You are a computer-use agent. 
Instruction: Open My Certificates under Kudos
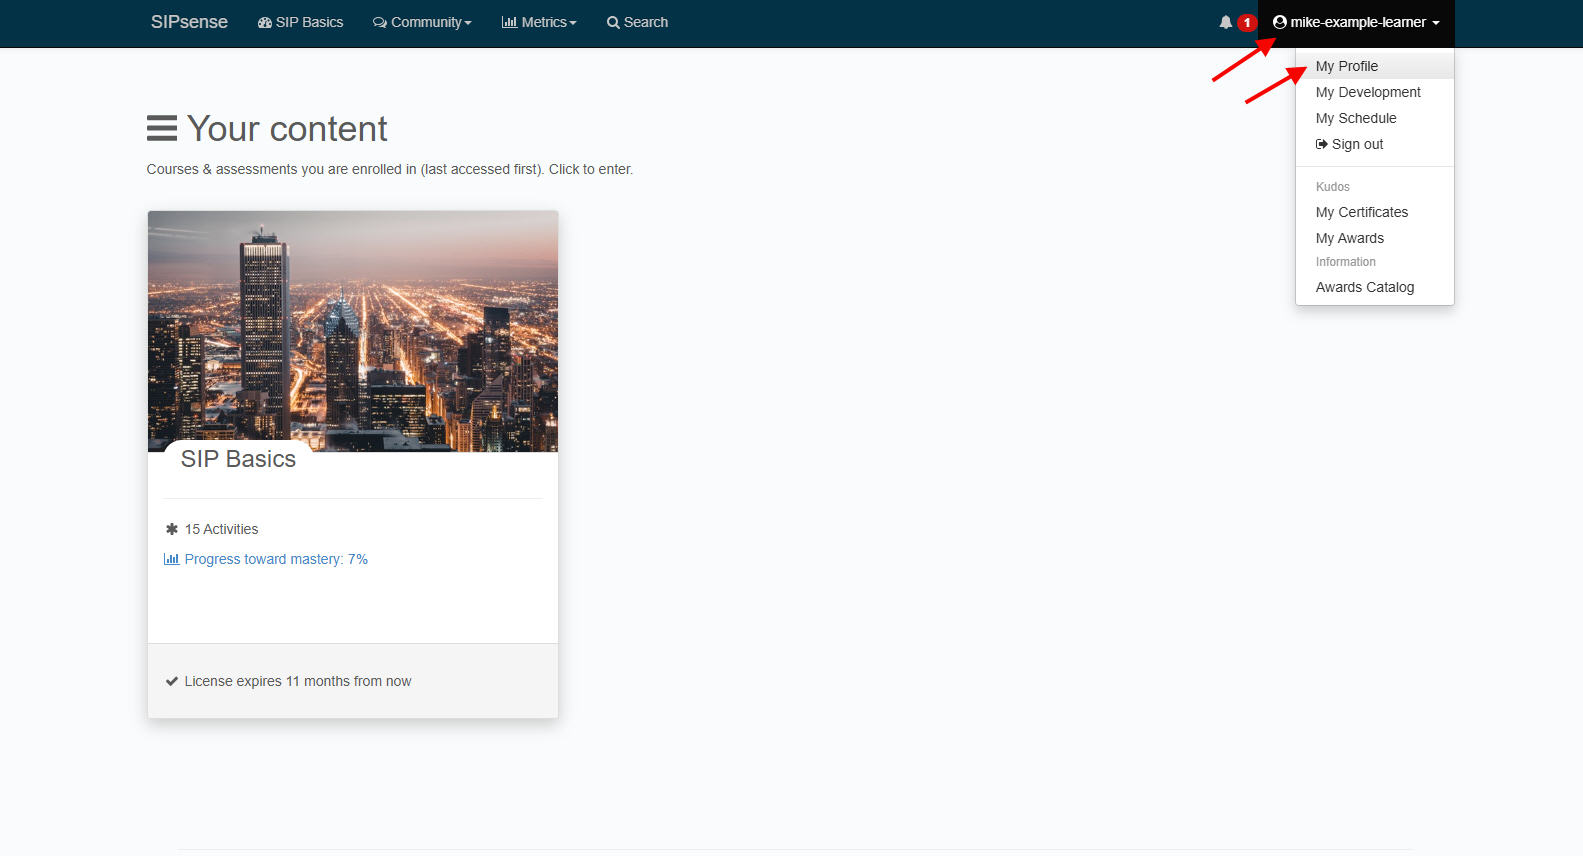click(1374, 212)
